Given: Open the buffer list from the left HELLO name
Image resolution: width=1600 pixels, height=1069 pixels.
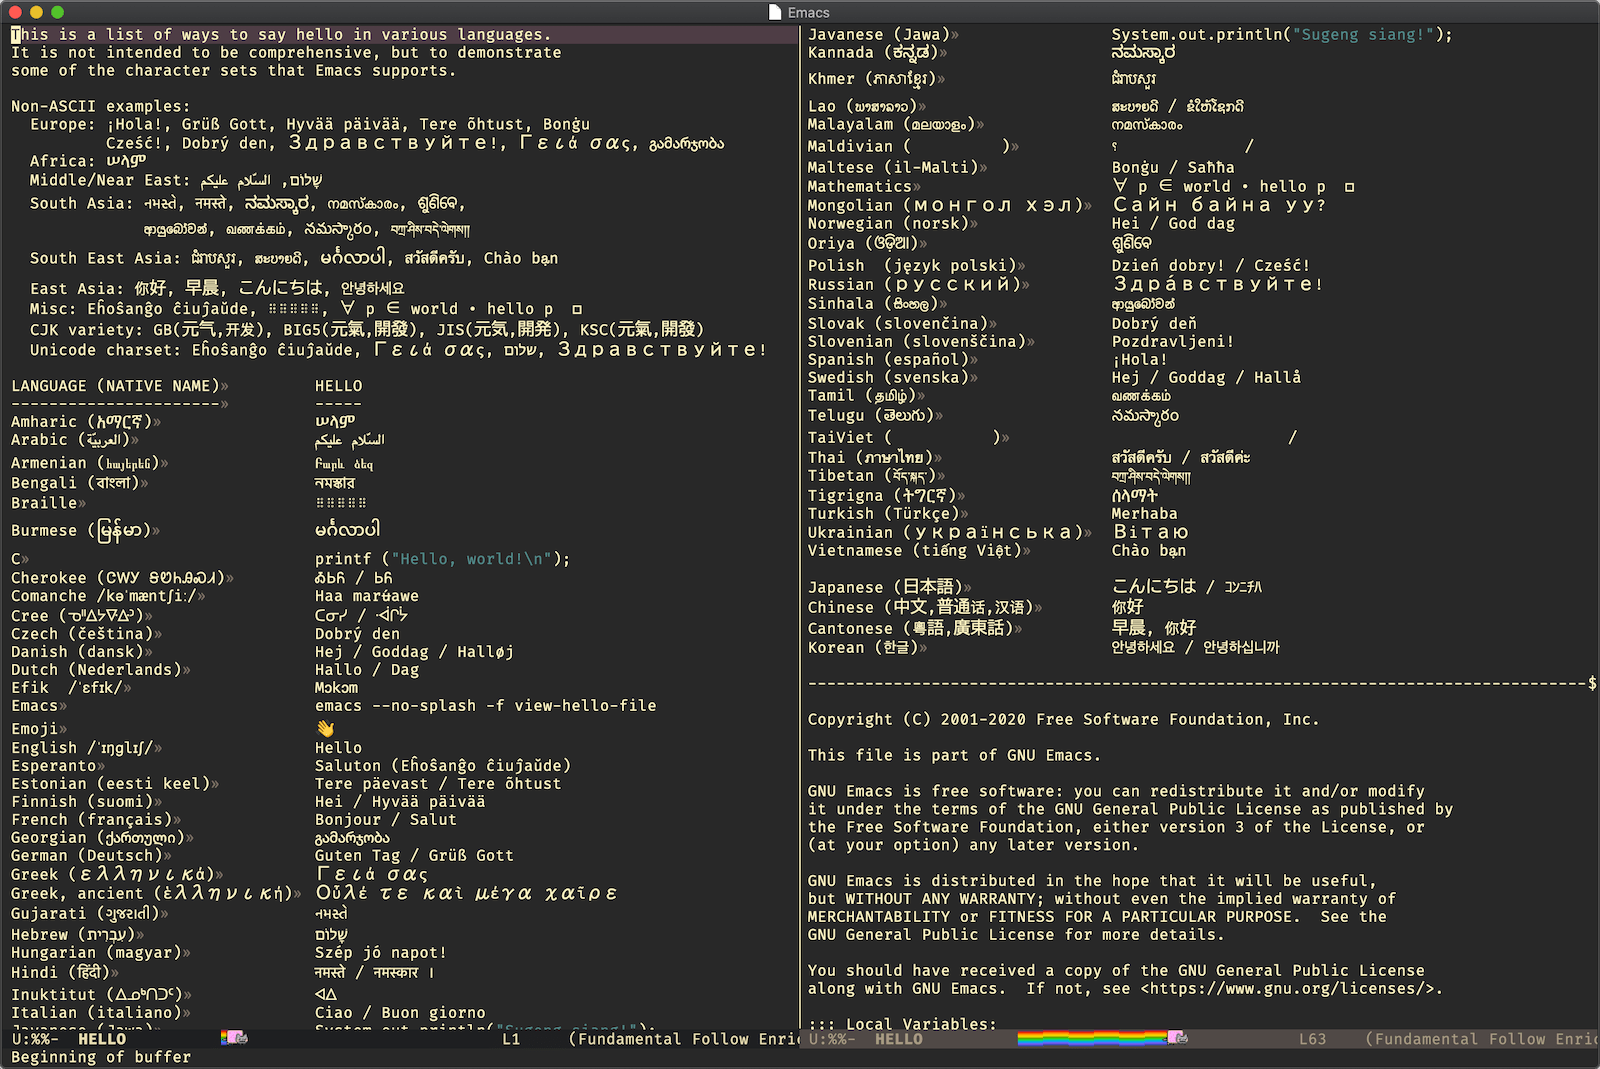Looking at the screenshot, I should point(102,1039).
